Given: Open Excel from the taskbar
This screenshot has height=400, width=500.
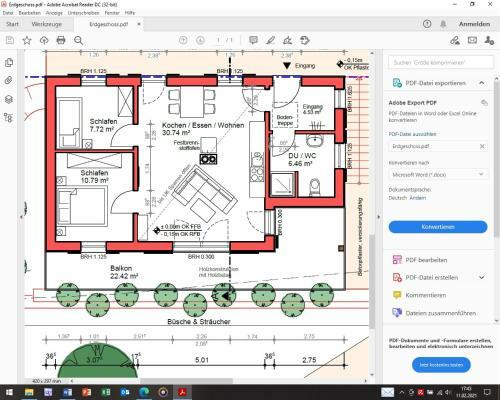Looking at the screenshot, I should click(106, 392).
